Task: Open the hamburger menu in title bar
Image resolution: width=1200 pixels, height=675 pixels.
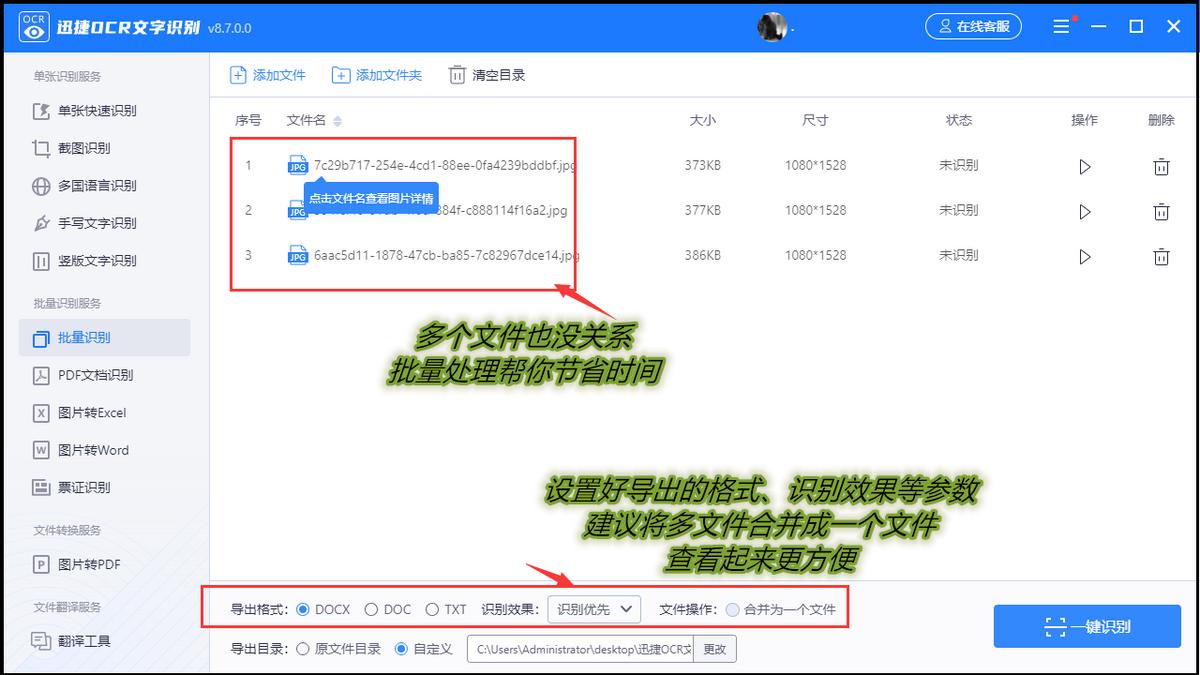Action: [1061, 26]
